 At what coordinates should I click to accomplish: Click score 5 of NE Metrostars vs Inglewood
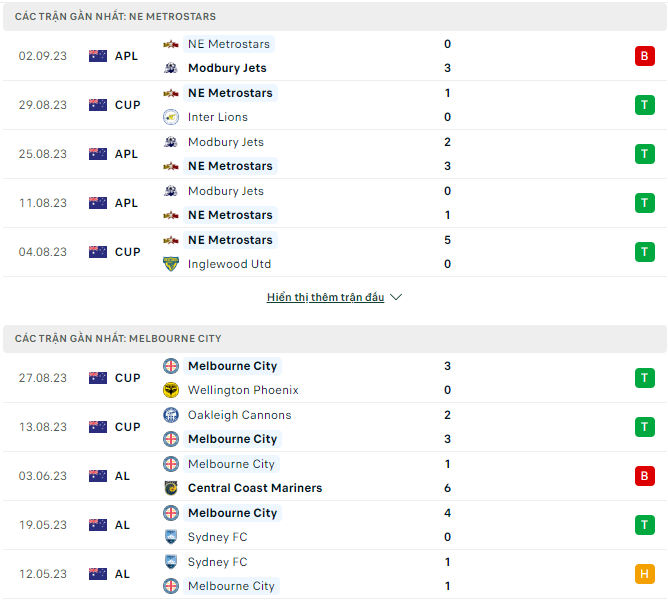pos(447,240)
